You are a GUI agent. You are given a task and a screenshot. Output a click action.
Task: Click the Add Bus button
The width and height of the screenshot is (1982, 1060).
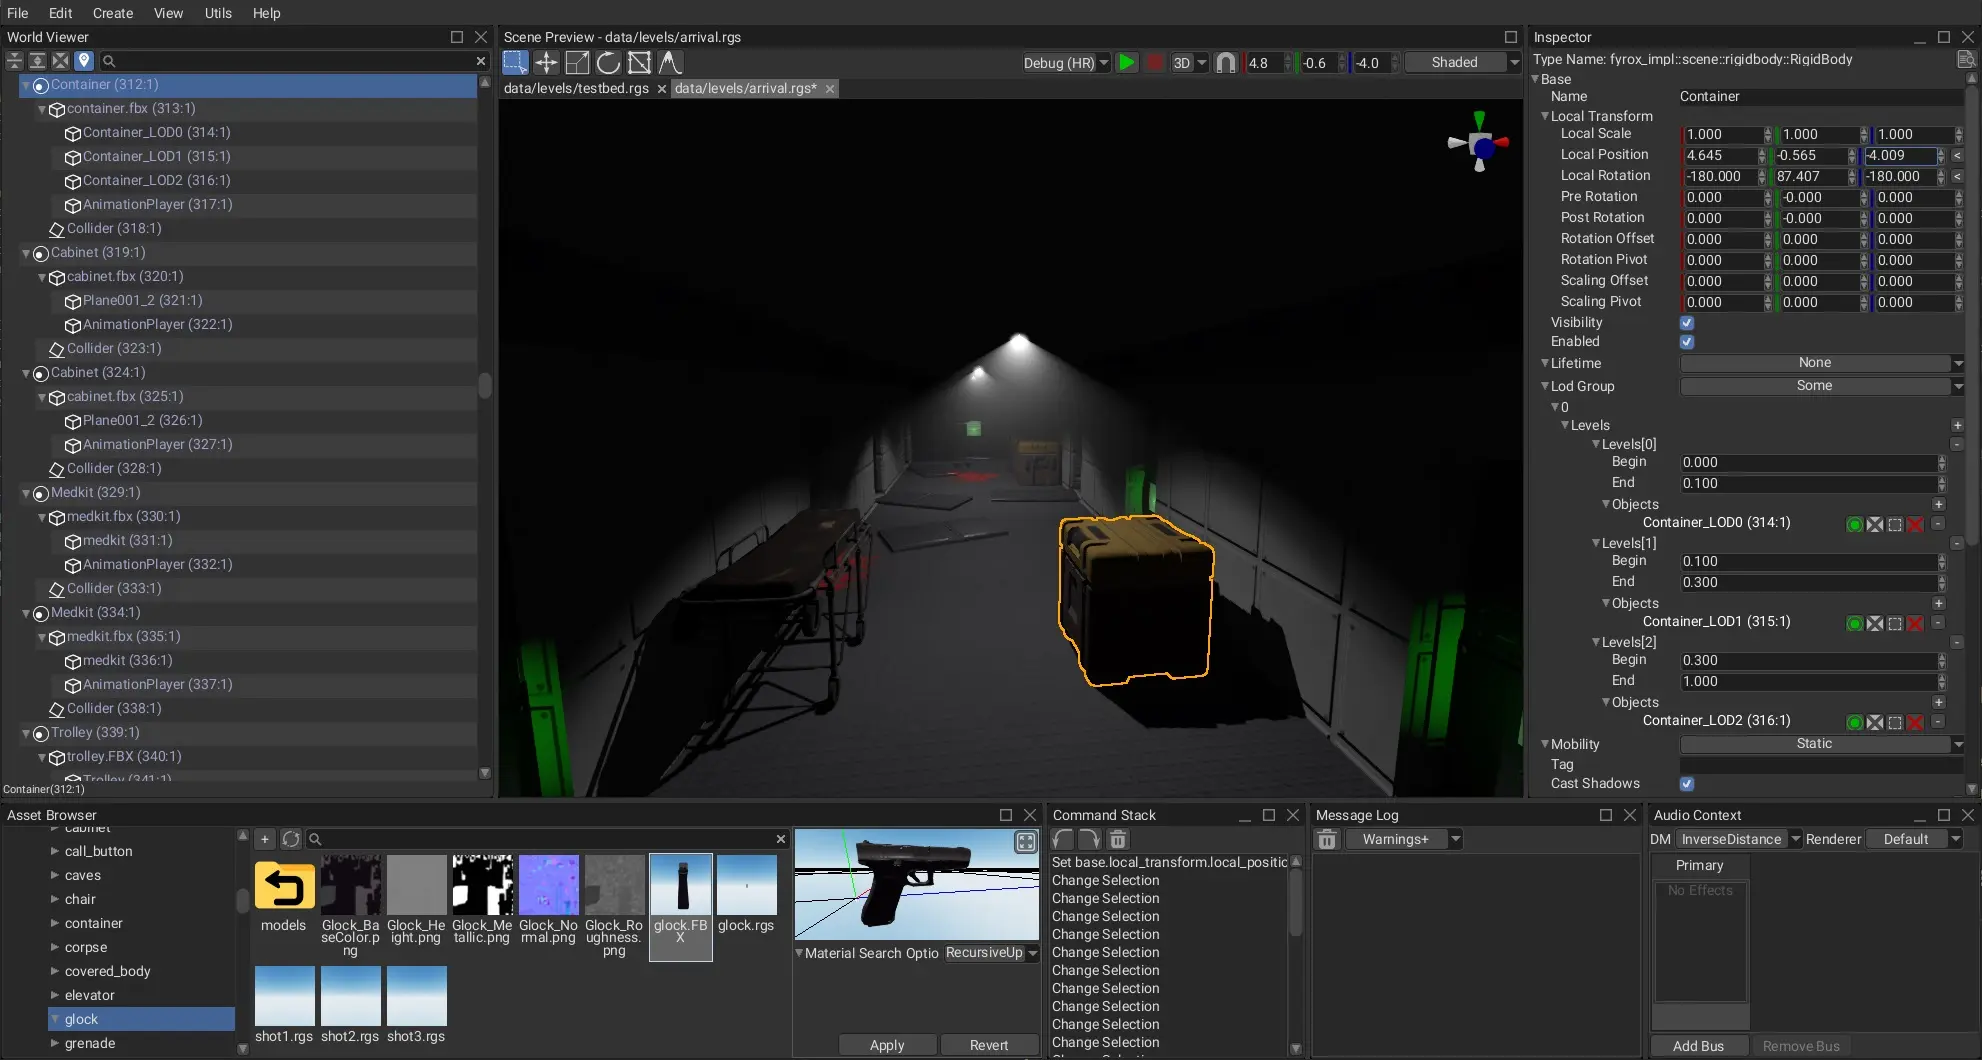[x=1698, y=1046]
